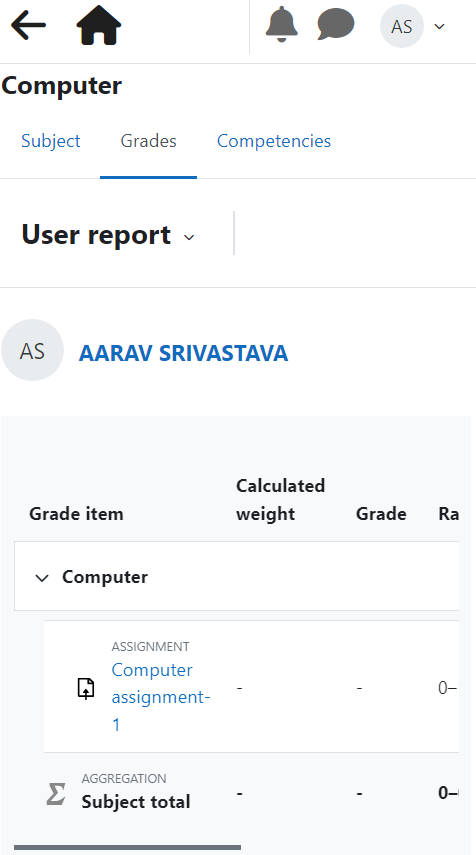Click the sigma aggregation icon

(56, 794)
